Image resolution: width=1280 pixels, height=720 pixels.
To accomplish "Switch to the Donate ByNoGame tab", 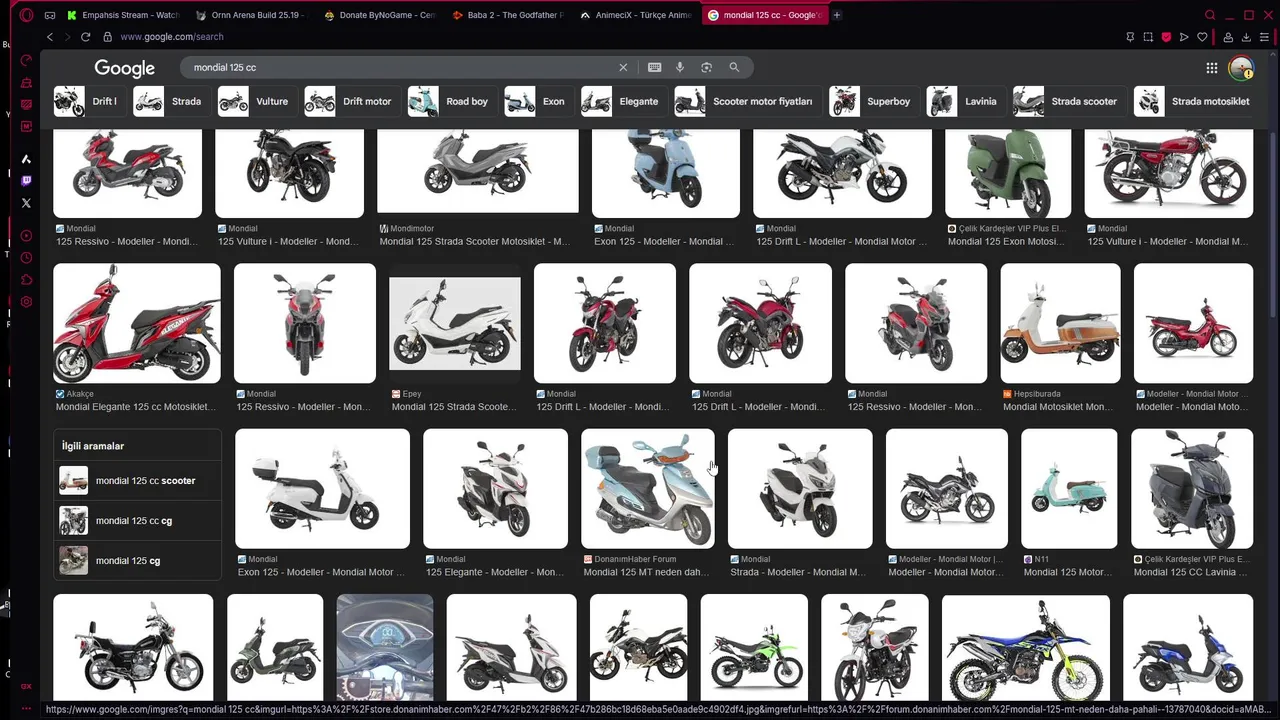I will pyautogui.click(x=380, y=15).
